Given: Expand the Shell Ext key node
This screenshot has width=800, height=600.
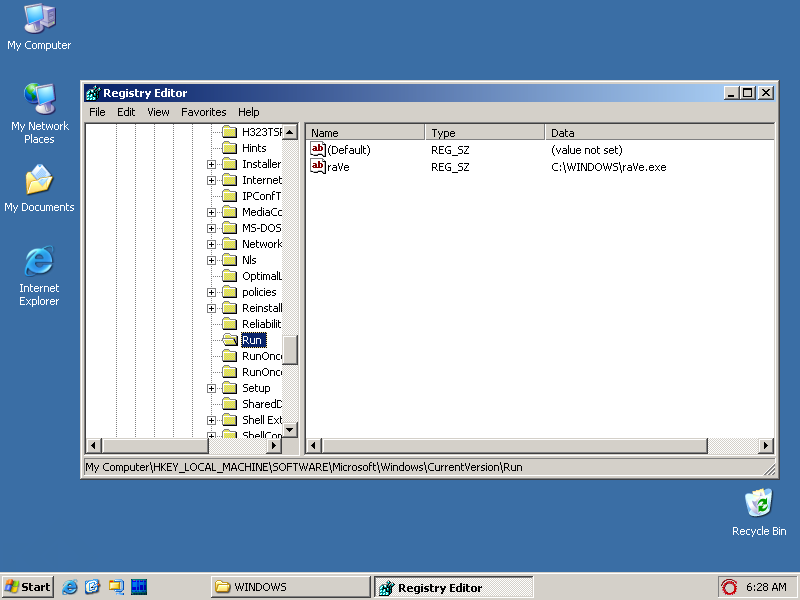Looking at the screenshot, I should (x=211, y=420).
